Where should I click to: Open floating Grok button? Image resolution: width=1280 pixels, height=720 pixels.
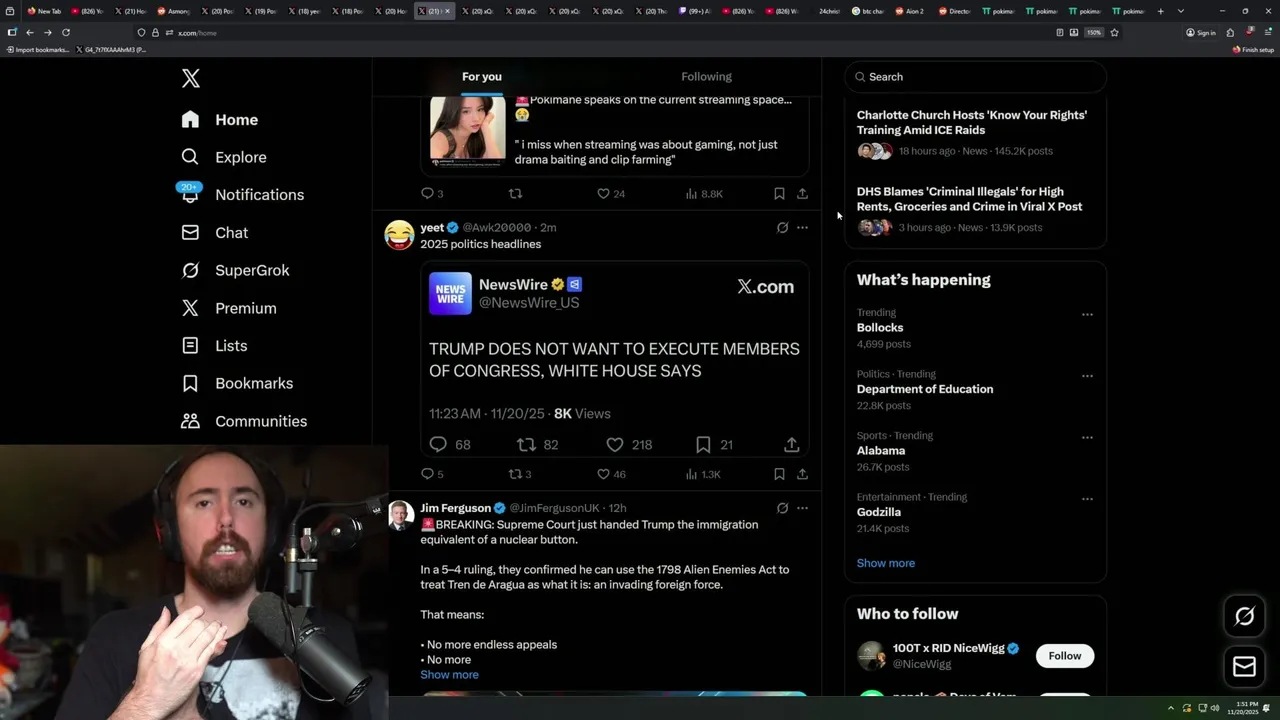coord(1245,617)
